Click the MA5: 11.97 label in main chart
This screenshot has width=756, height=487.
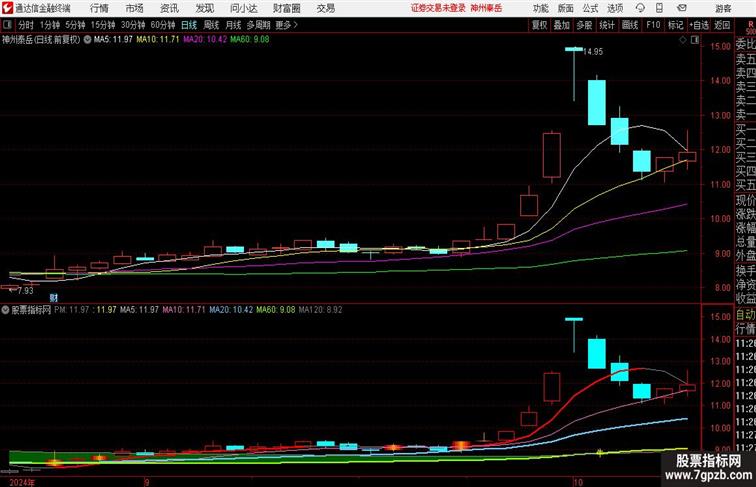click(113, 40)
